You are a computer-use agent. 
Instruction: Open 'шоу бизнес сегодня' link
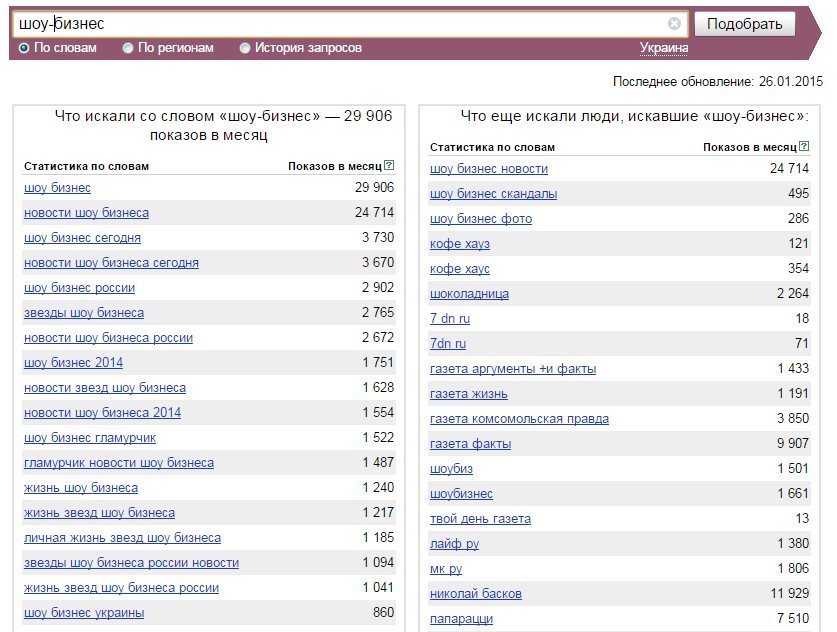coord(82,238)
